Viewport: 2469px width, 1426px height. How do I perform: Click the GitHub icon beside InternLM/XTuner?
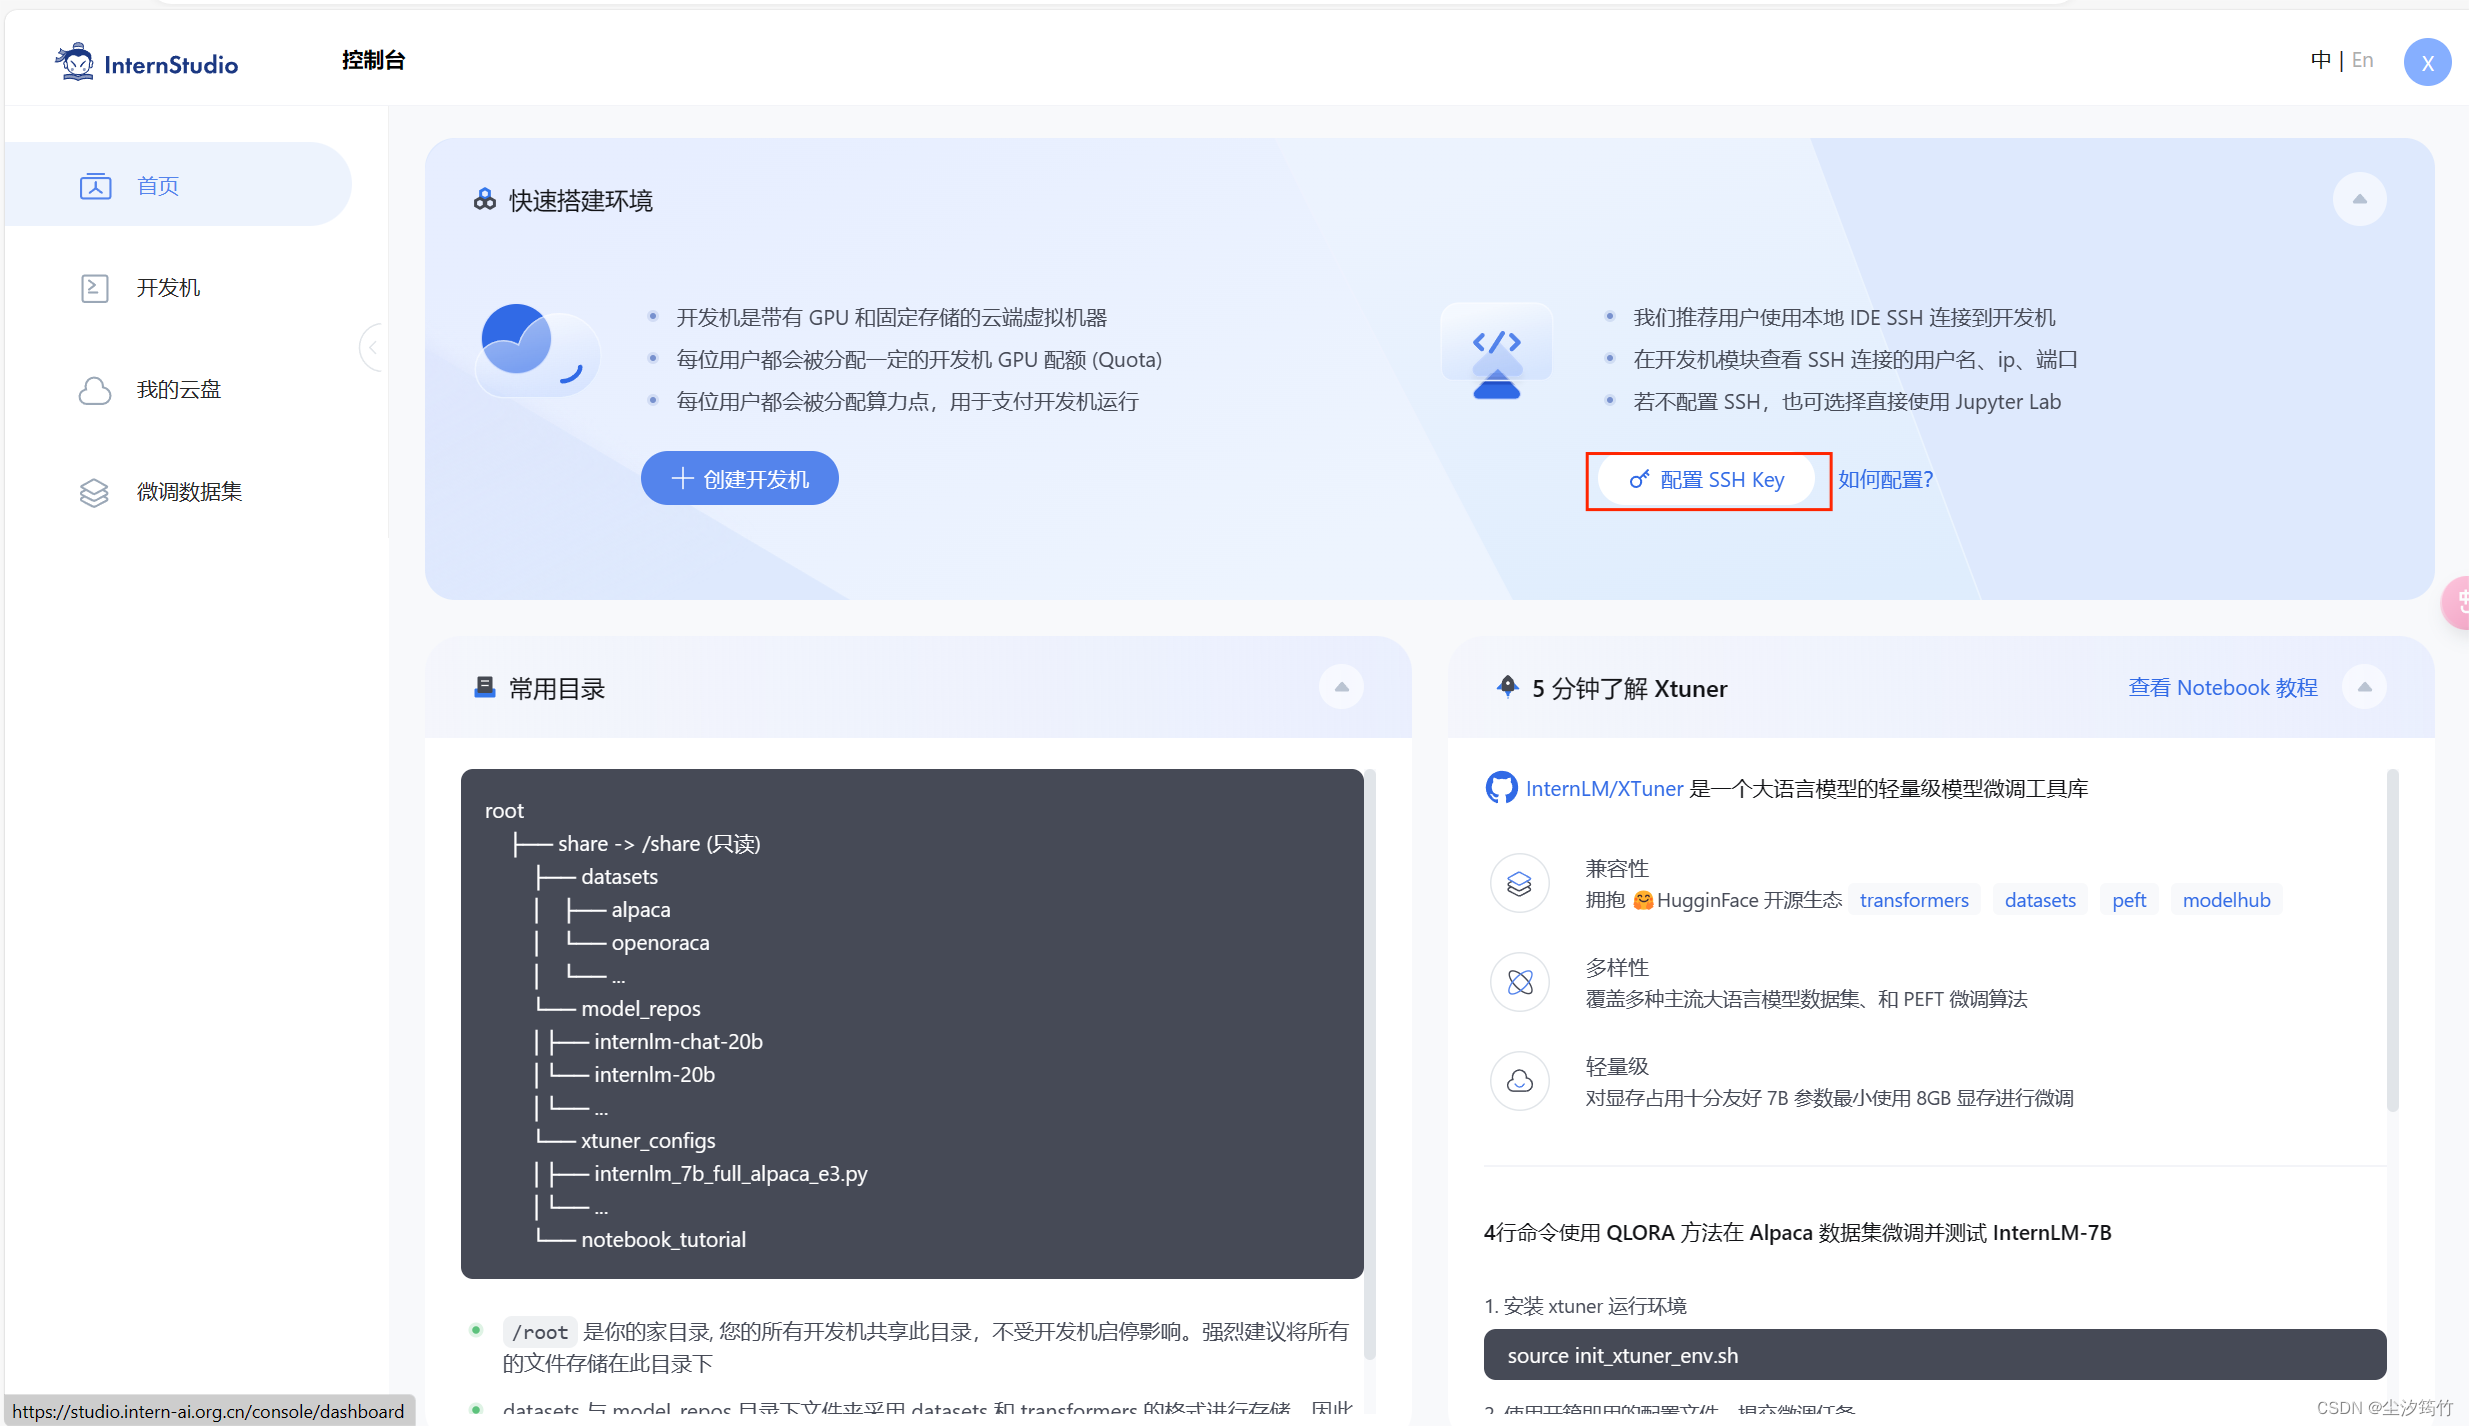1500,788
